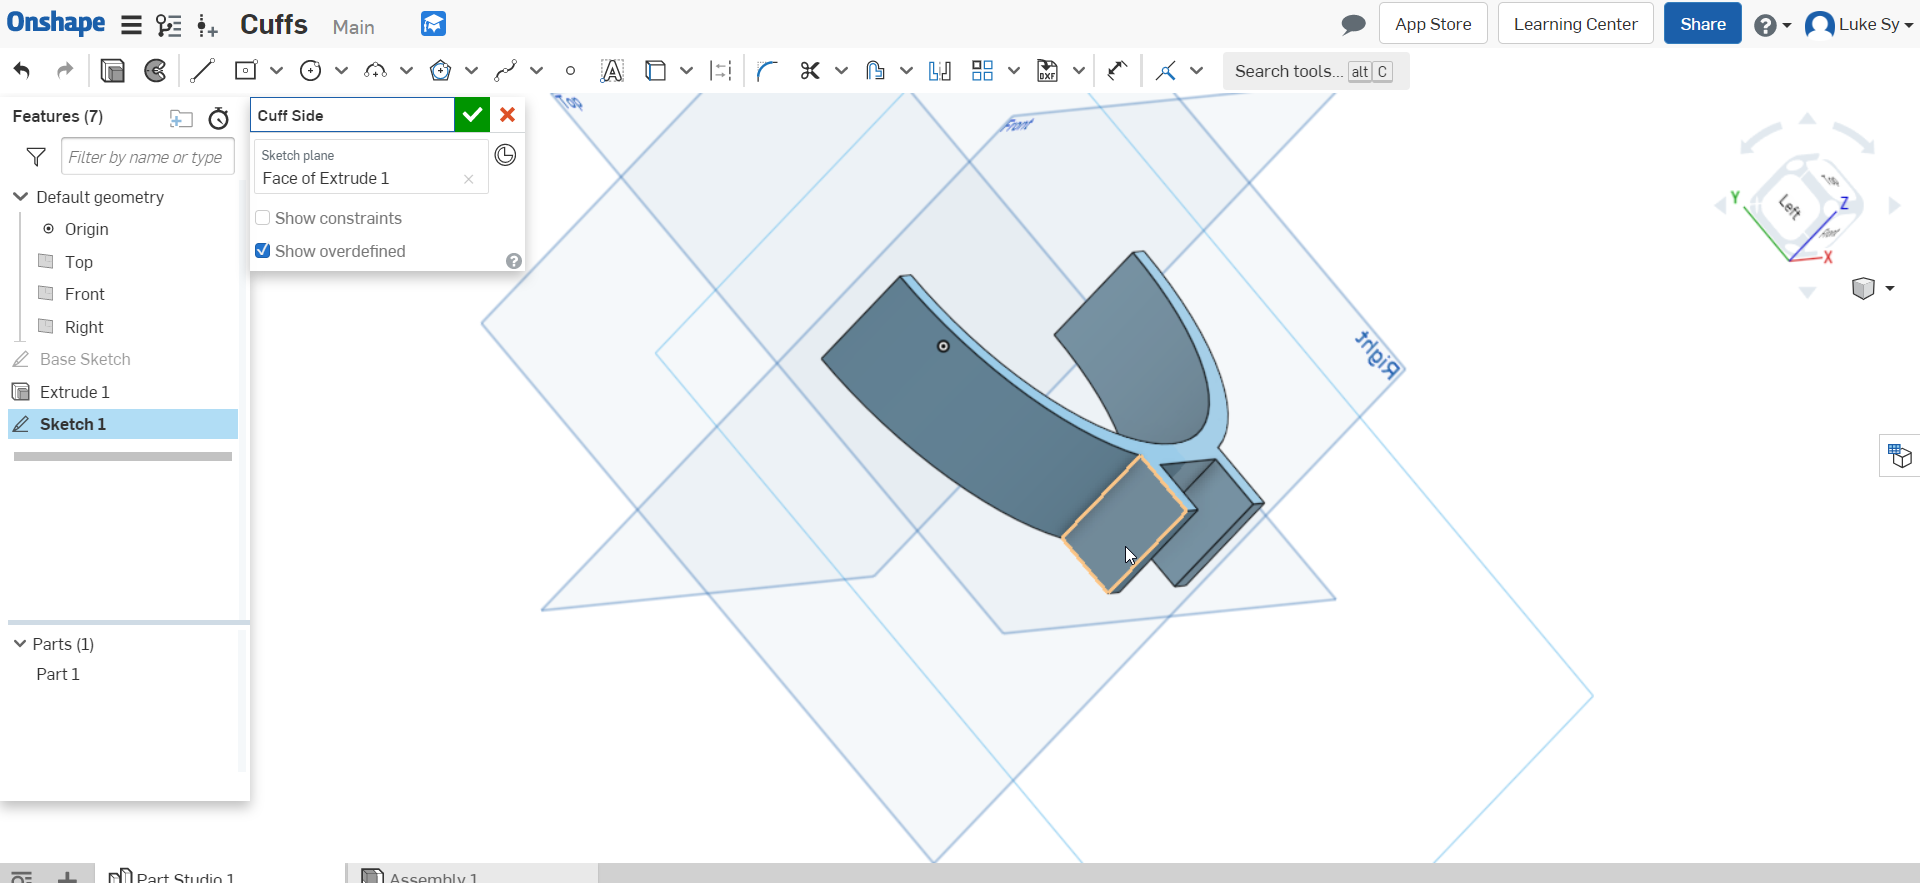Image resolution: width=1920 pixels, height=883 pixels.
Task: Expand the trim tool dropdown arrow
Action: pos(842,70)
